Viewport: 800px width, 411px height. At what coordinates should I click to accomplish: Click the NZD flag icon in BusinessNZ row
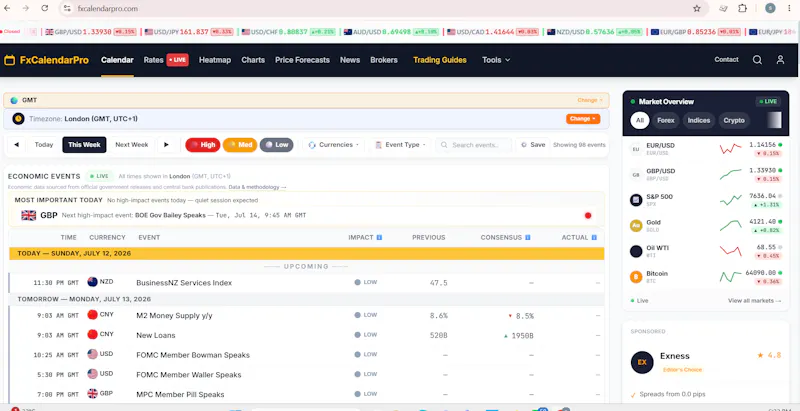pyautogui.click(x=92, y=282)
